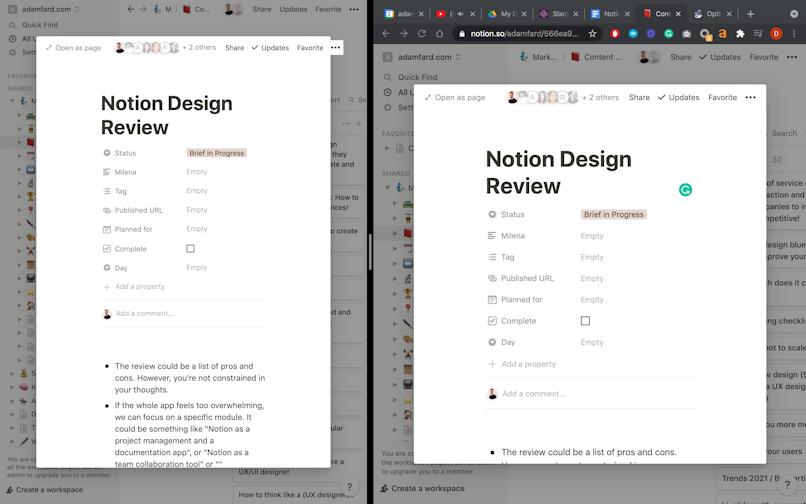Click Grammarly extension icon in Chrome toolbar

[668, 34]
